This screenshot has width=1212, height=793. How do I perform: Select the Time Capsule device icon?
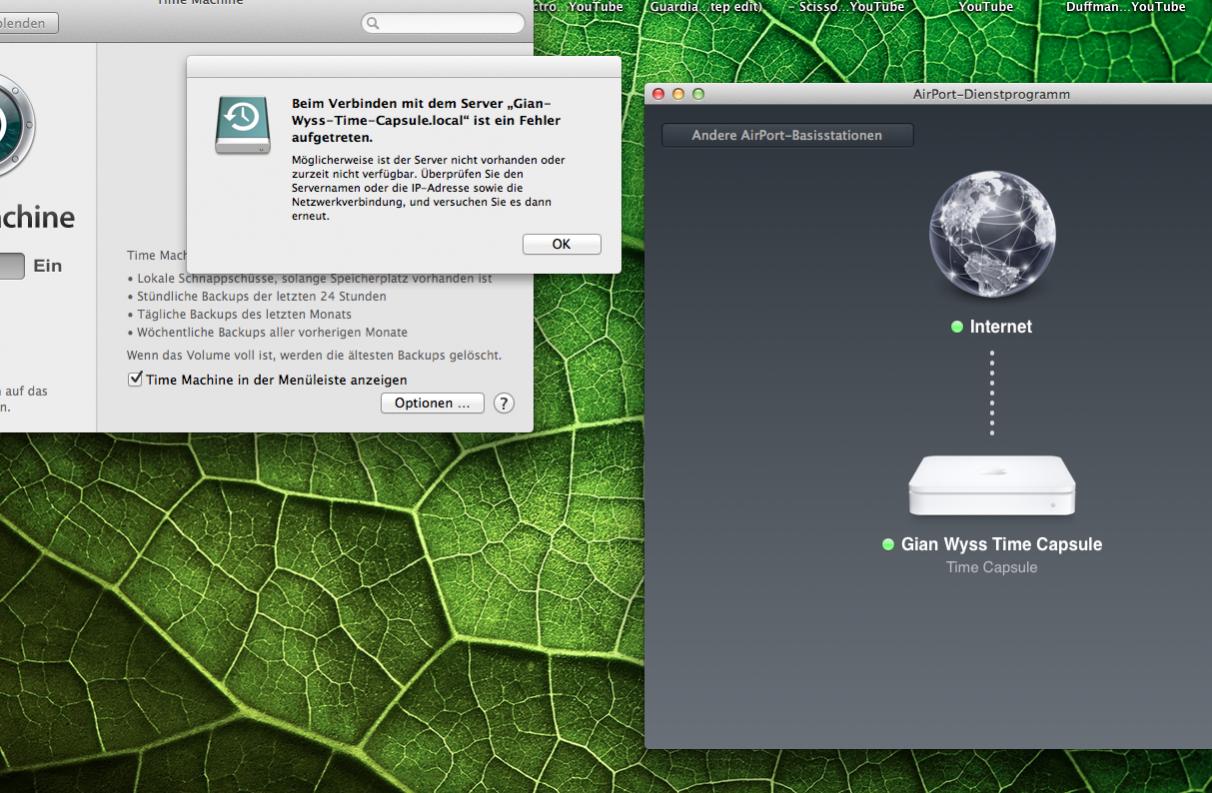[x=991, y=485]
